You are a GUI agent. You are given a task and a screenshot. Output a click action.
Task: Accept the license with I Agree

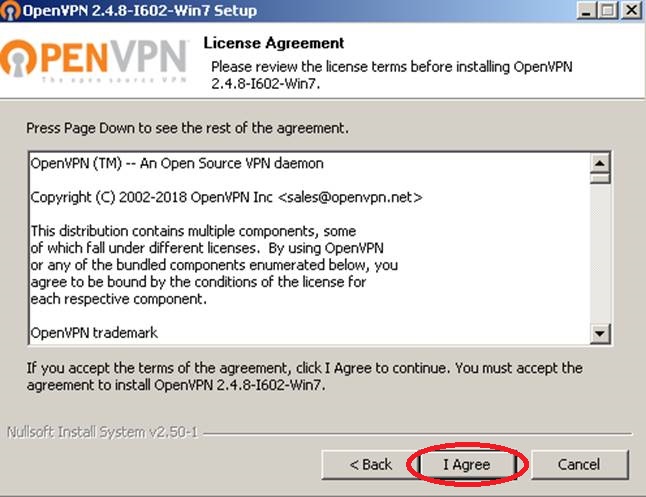click(x=467, y=464)
